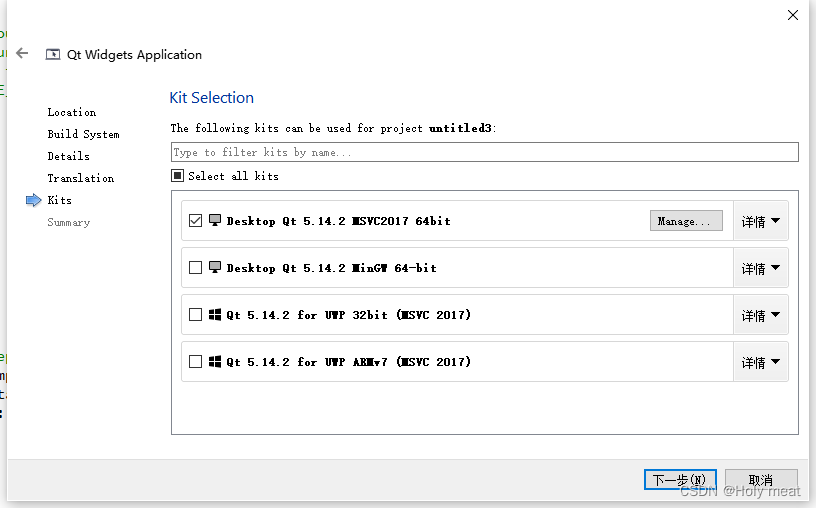The width and height of the screenshot is (816, 508).
Task: Proceed with the 下一步(N) button
Action: click(680, 479)
